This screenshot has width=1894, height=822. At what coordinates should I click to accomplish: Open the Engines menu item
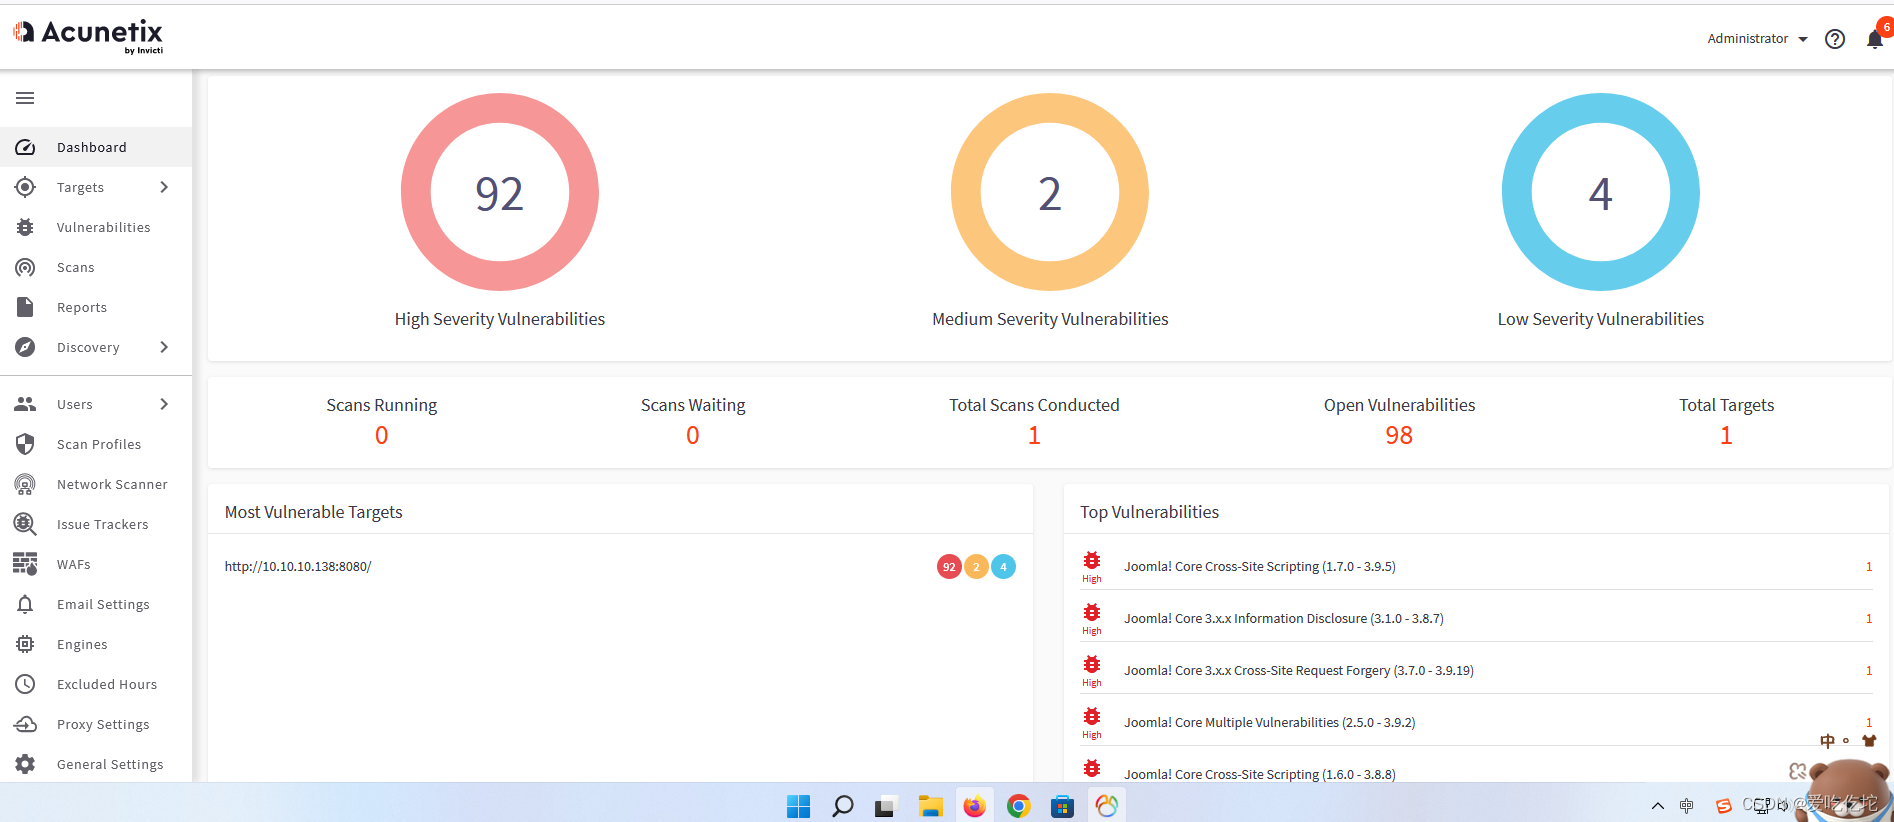(96, 644)
